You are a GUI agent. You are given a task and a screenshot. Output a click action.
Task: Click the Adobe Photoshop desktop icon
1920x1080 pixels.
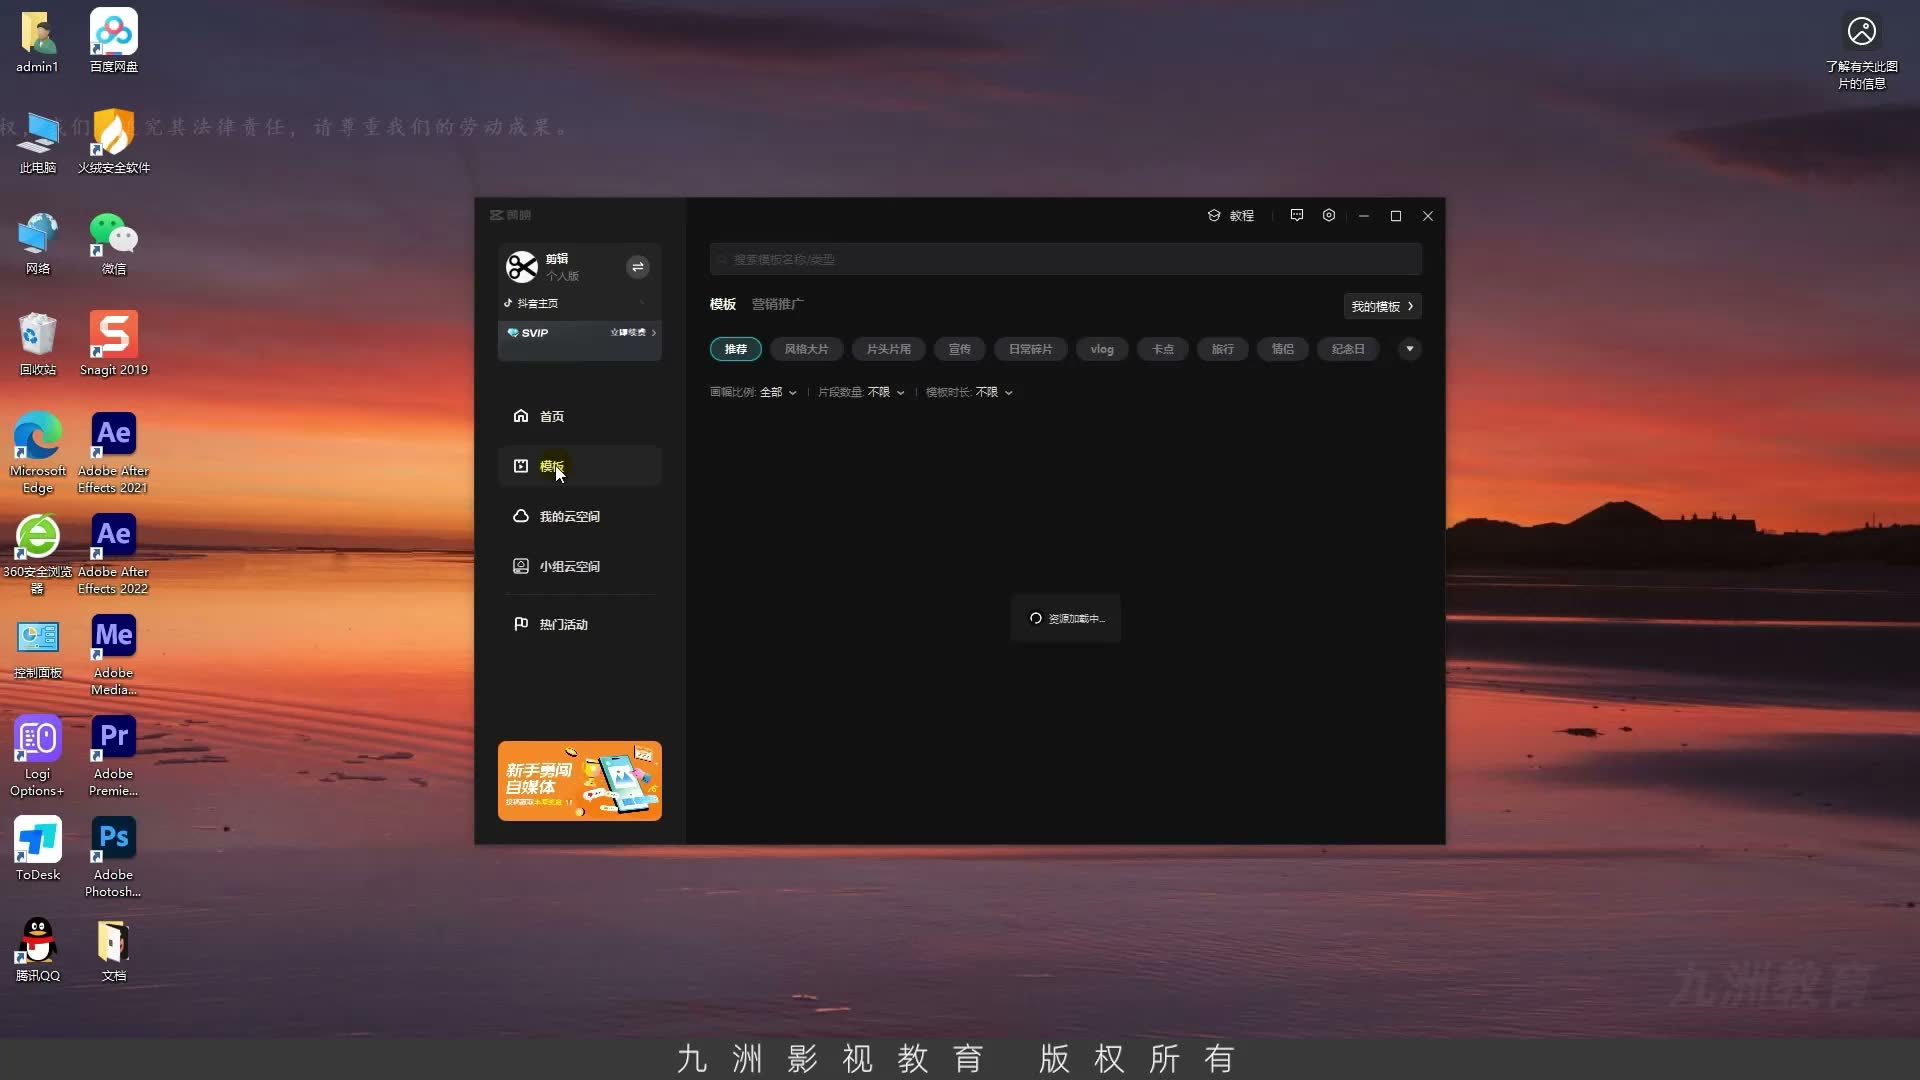tap(114, 857)
